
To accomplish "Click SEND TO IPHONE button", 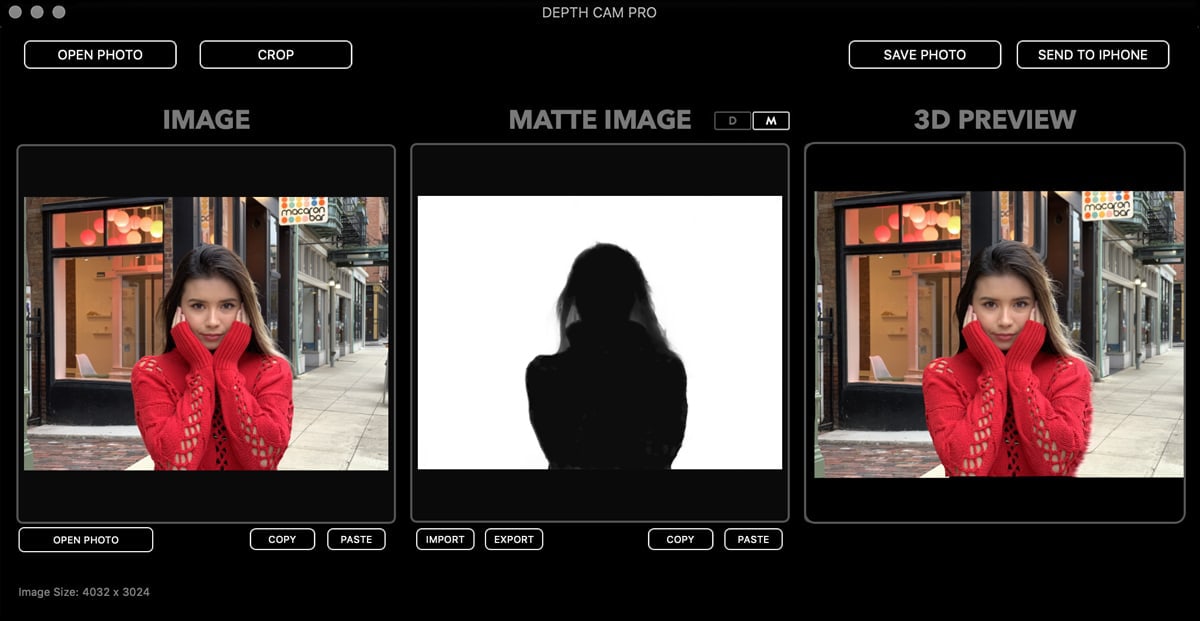I will click(1093, 55).
